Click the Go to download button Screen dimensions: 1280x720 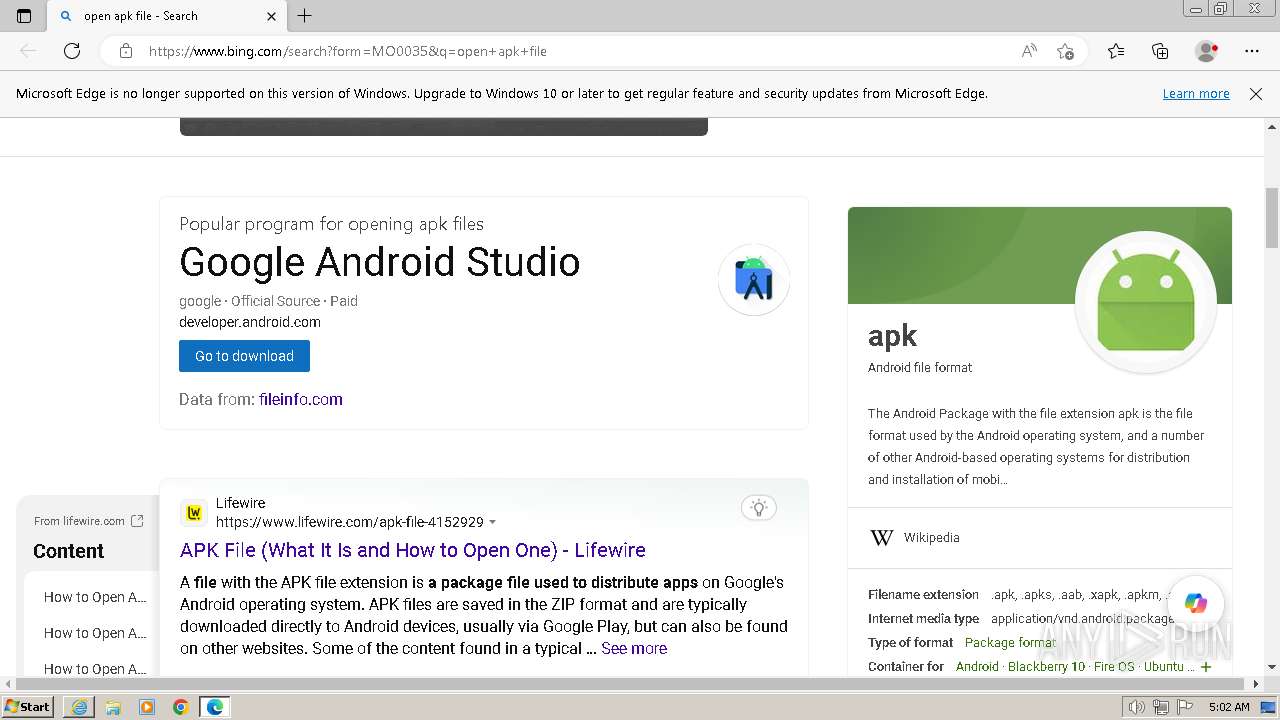point(244,356)
